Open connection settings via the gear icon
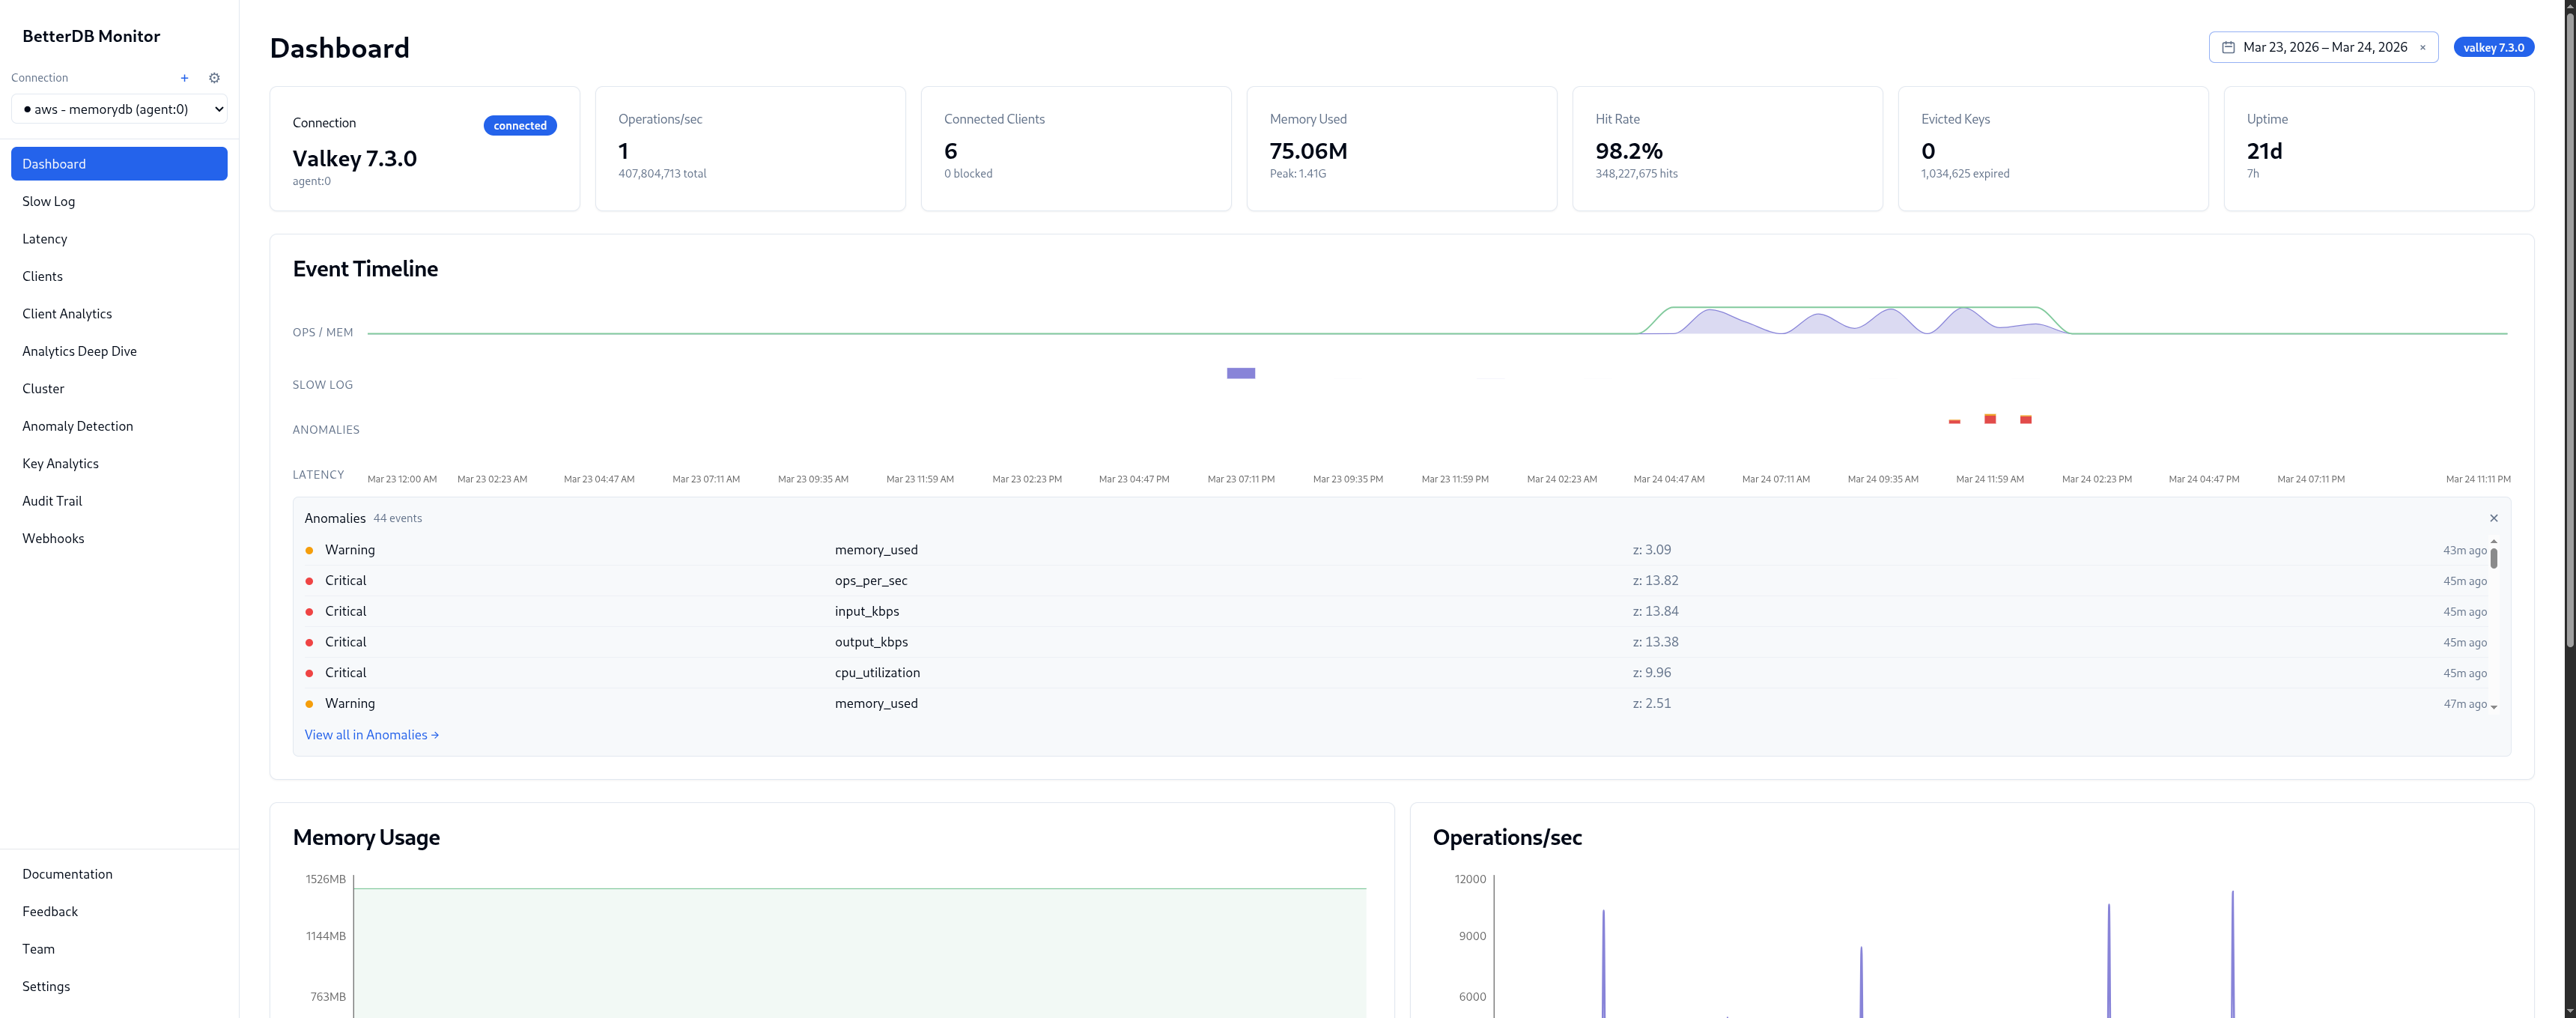This screenshot has height=1018, width=2576. [214, 77]
